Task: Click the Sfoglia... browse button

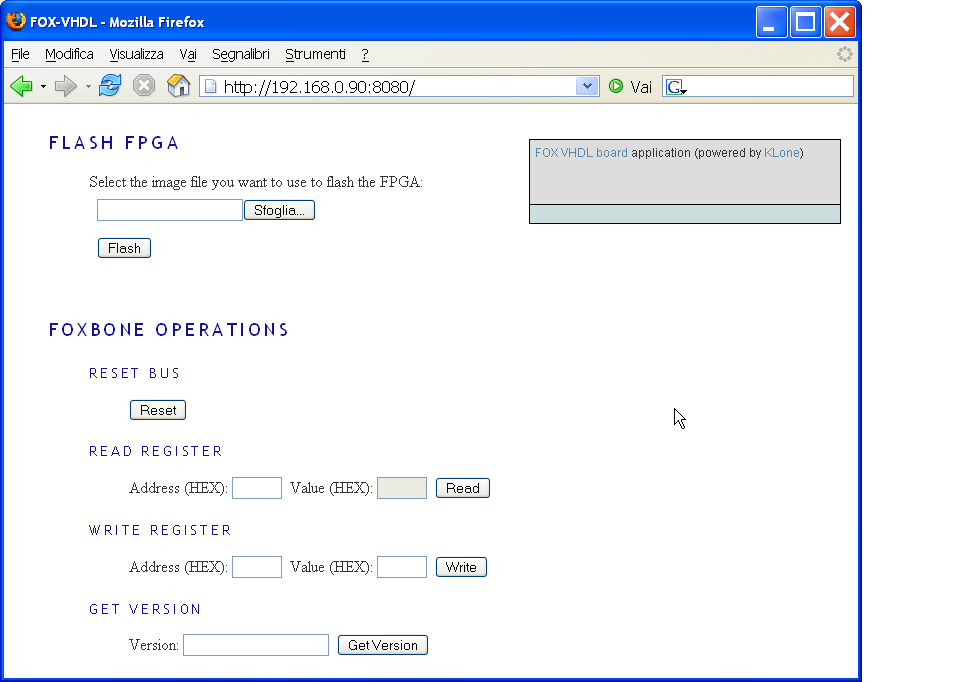Action: pos(279,210)
